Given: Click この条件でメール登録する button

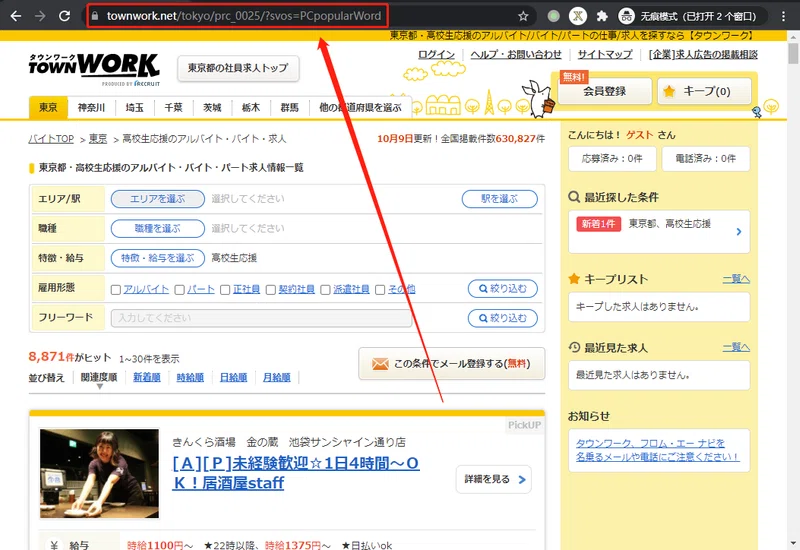Looking at the screenshot, I should [x=452, y=364].
